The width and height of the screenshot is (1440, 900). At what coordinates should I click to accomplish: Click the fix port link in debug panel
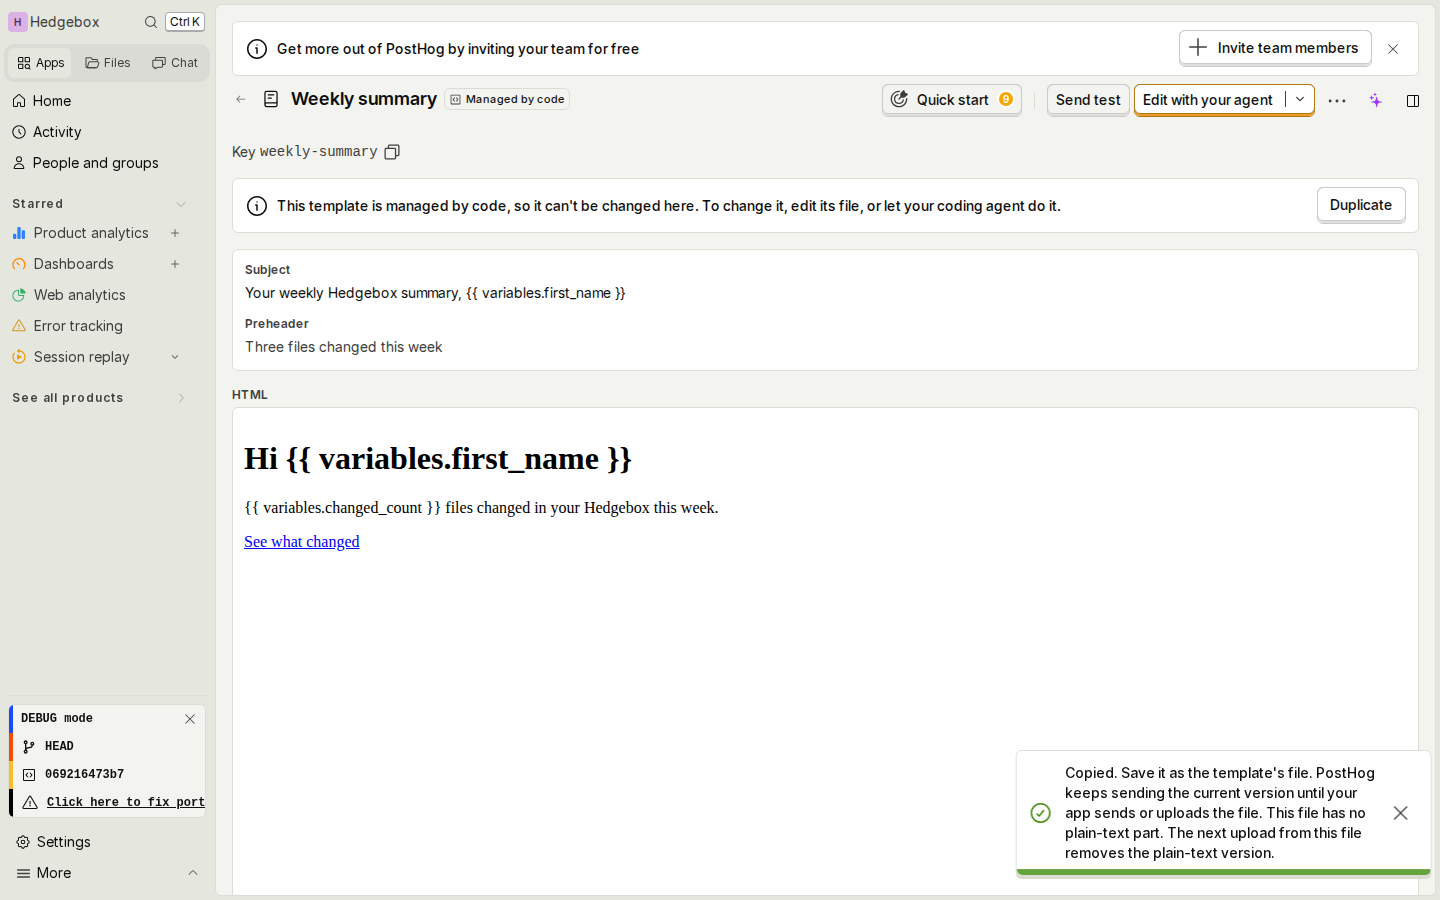click(x=125, y=802)
